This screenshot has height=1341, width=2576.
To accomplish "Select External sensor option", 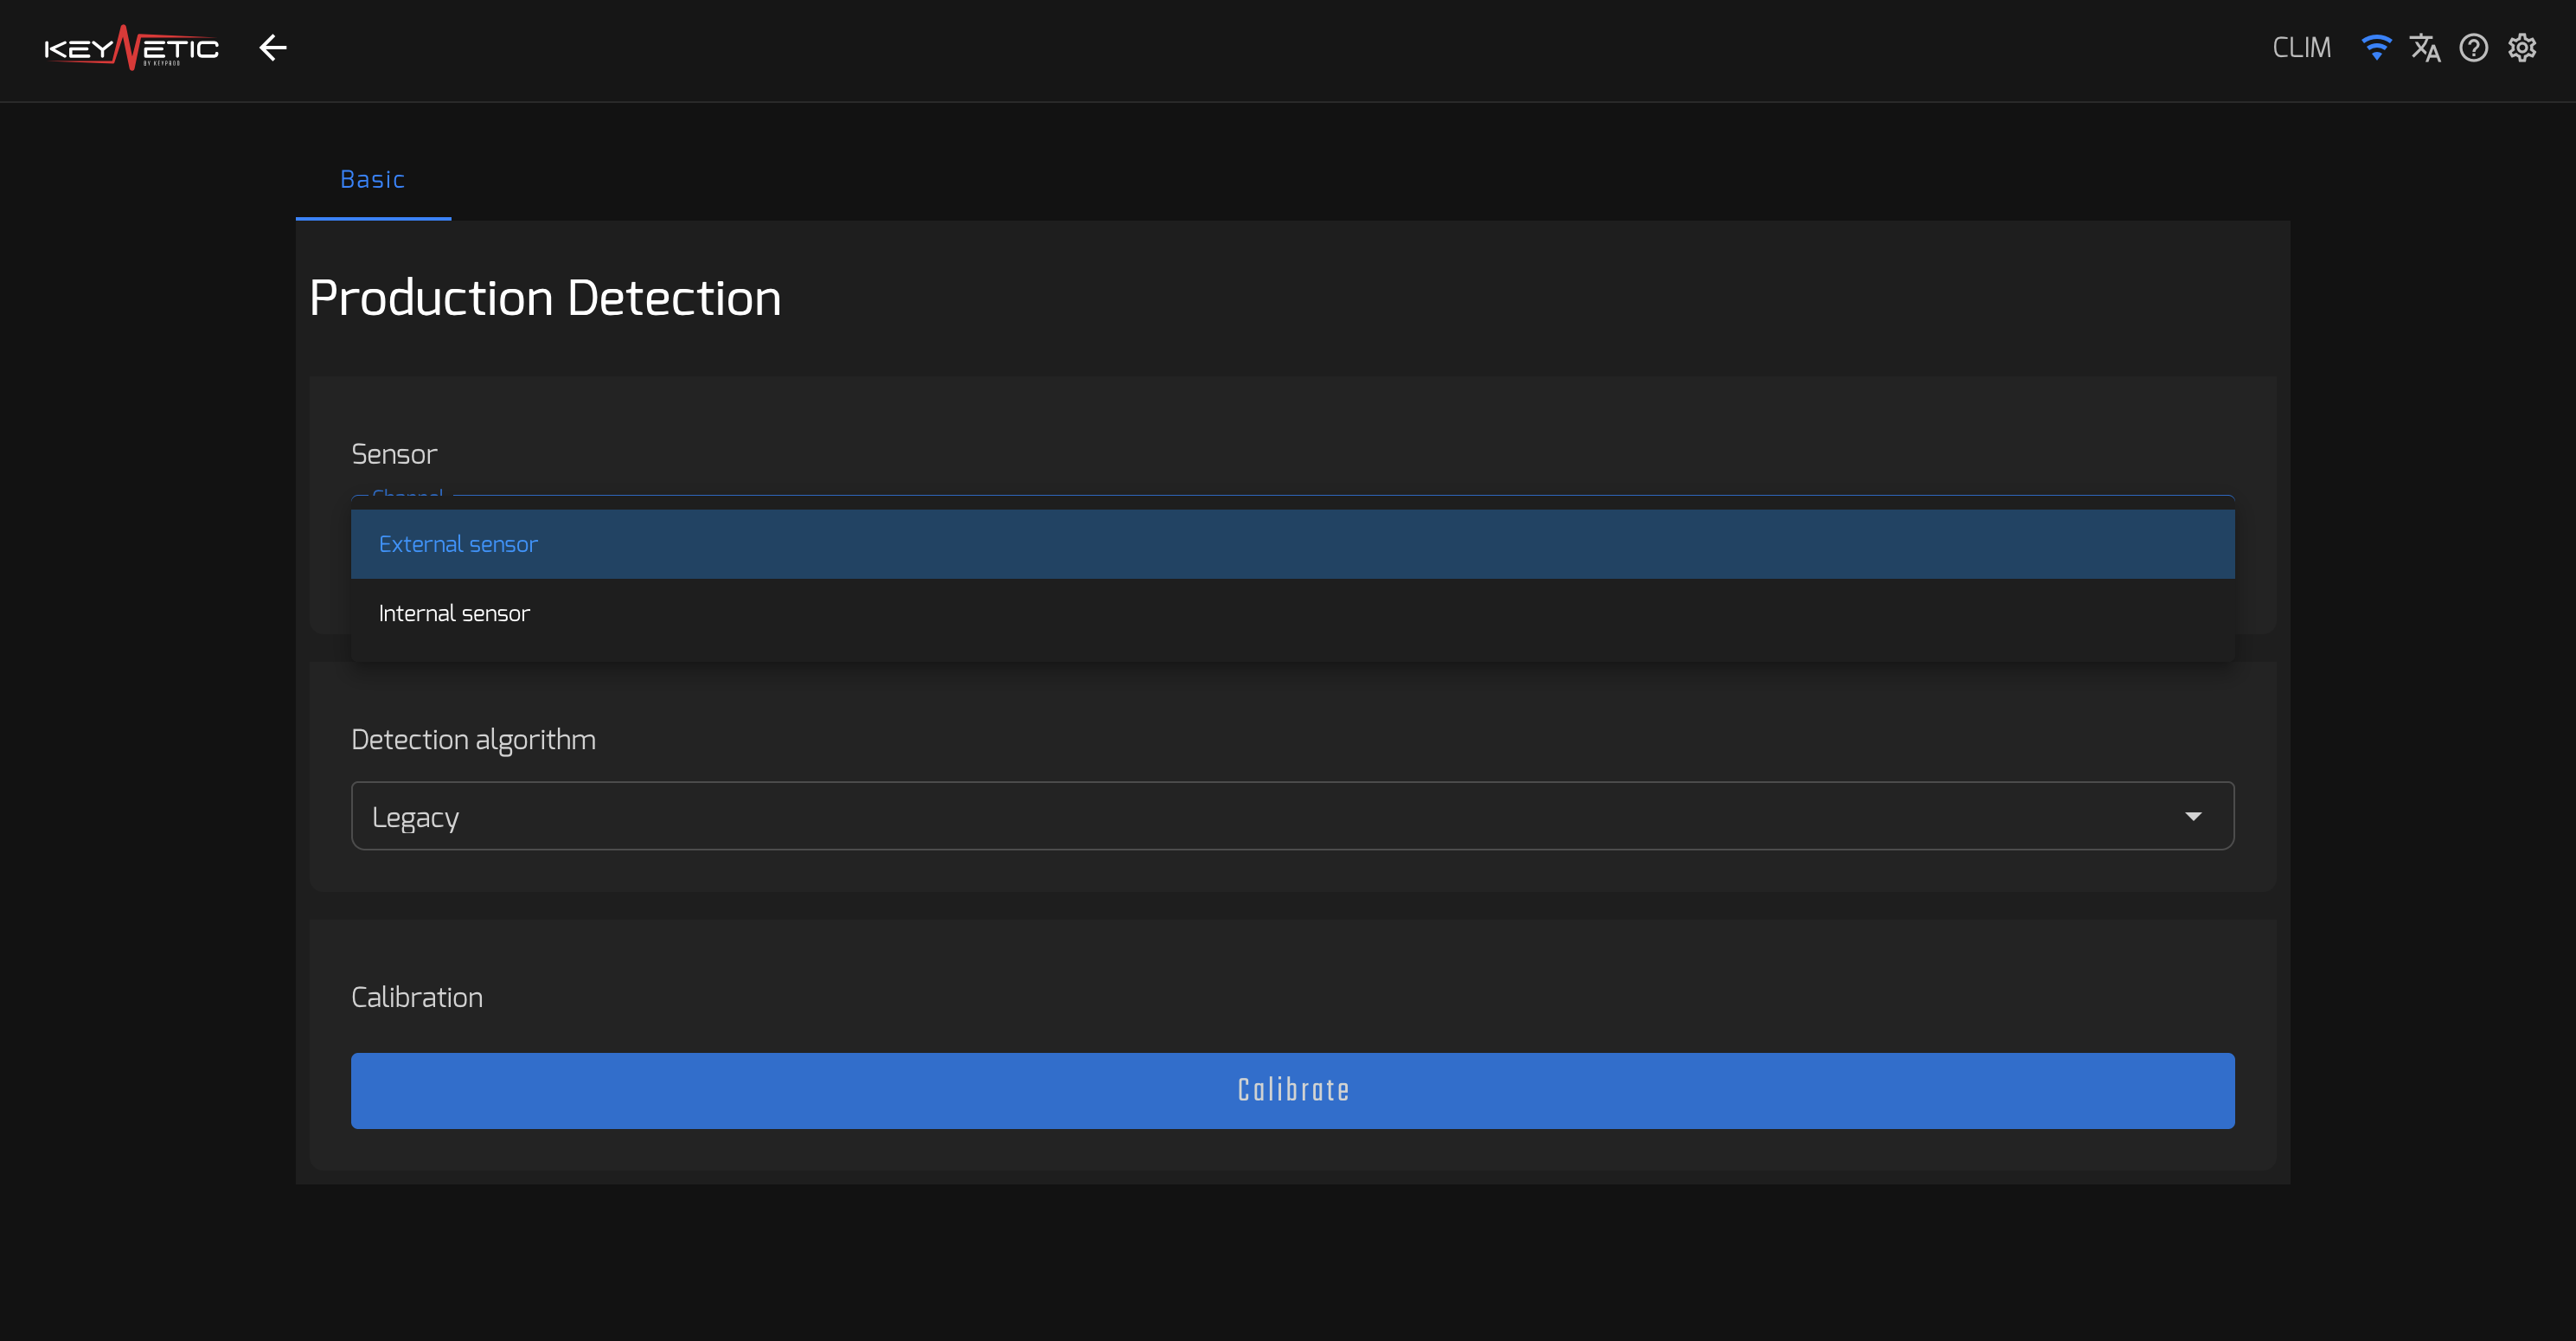I will 1292,544.
